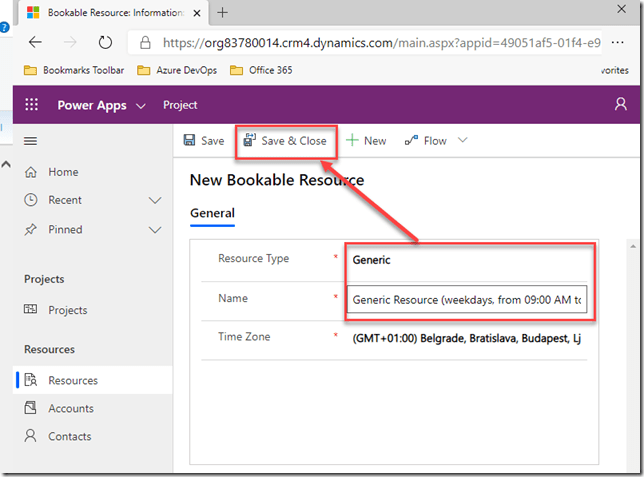Switch to the General tab
The width and height of the screenshot is (644, 477).
212,213
